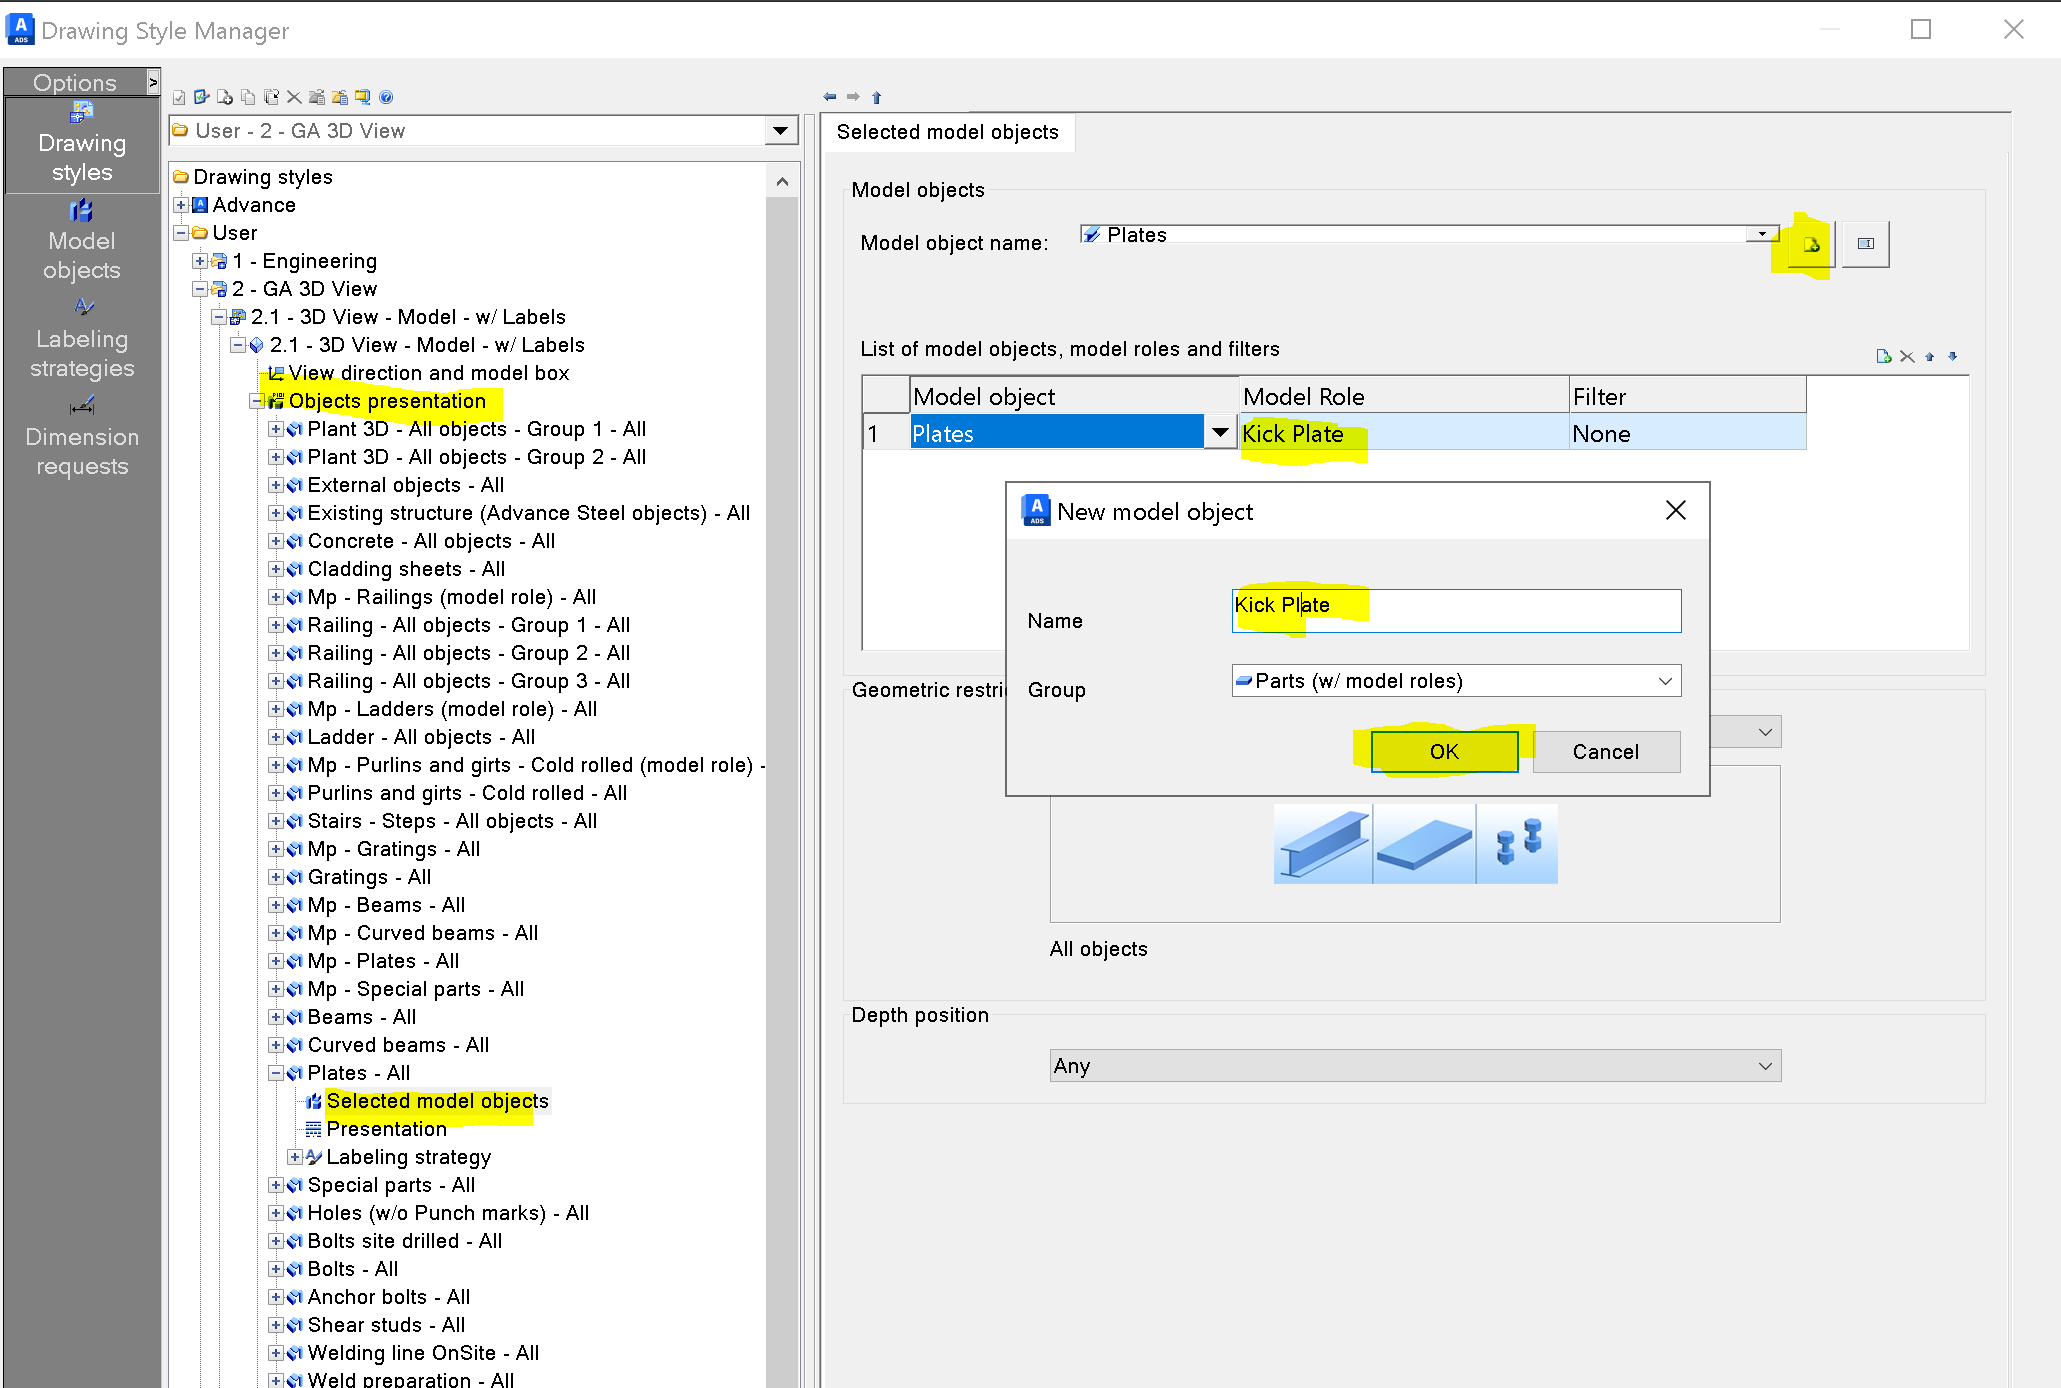This screenshot has height=1388, width=2061.
Task: Click the delete style X icon
Action: (x=294, y=96)
